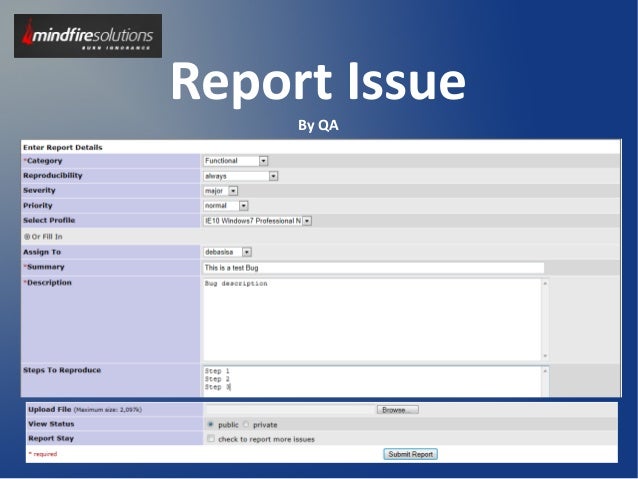This screenshot has height=479, width=638.
Task: Expand the Or Fill In section
Action: click(x=27, y=236)
